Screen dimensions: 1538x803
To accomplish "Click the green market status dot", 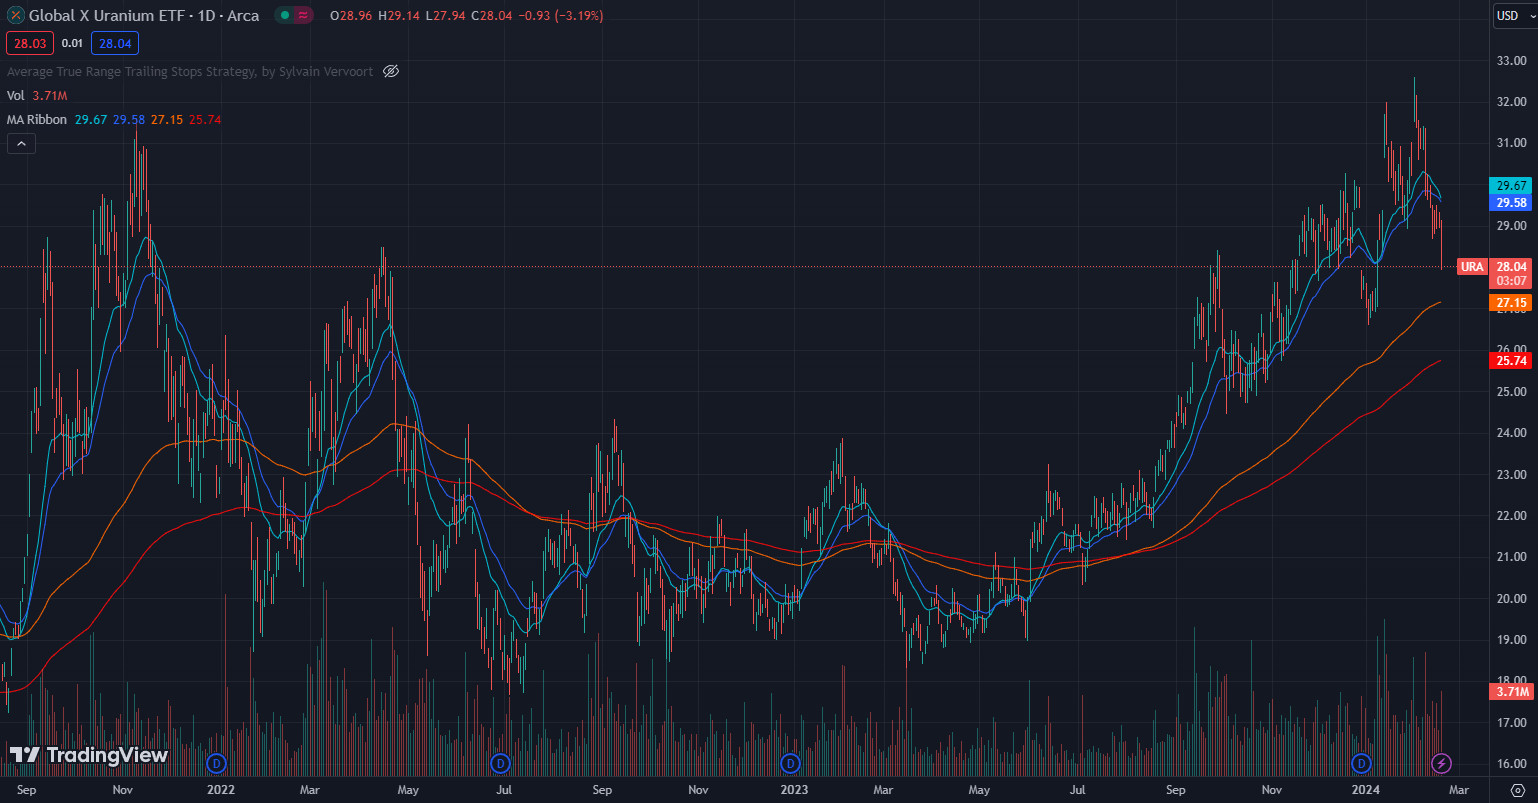I will 285,16.
